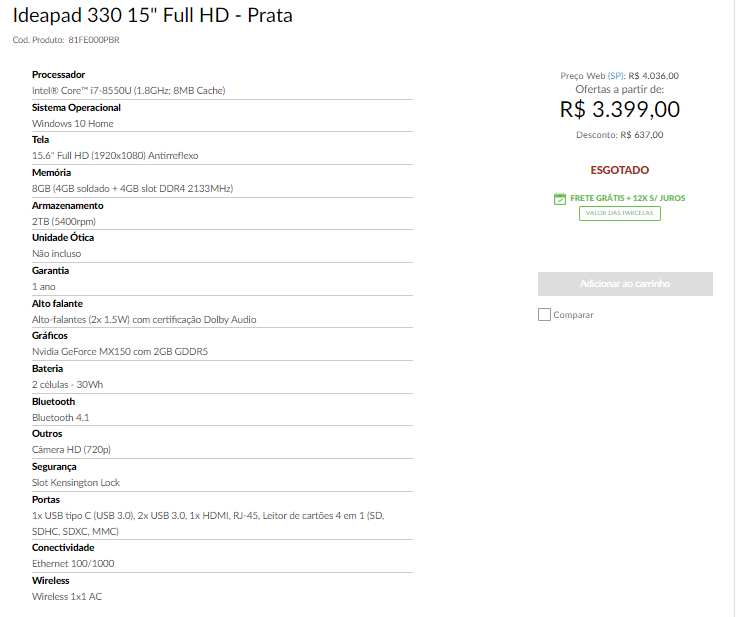Select the Bluetooth 4.1 spec value
The image size is (740, 617).
coord(60,418)
